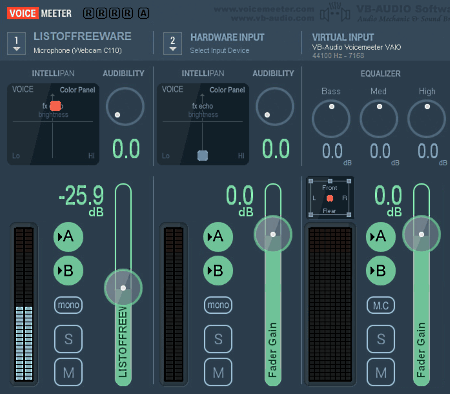Click the Med equalizer knob
Screen dimensions: 450x394
point(379,119)
